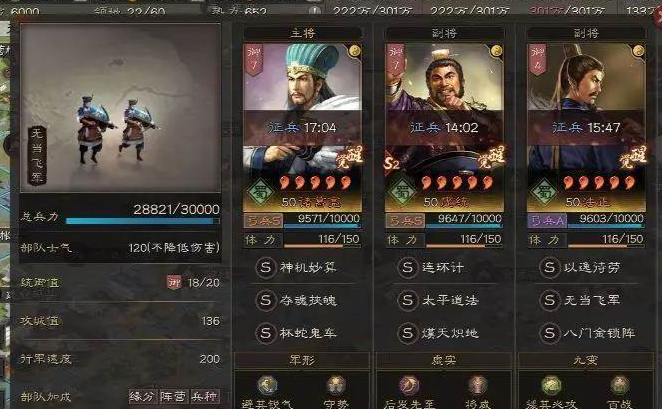Click the info icon beside 势力 652
662x409 pixels.
pyautogui.click(x=315, y=11)
